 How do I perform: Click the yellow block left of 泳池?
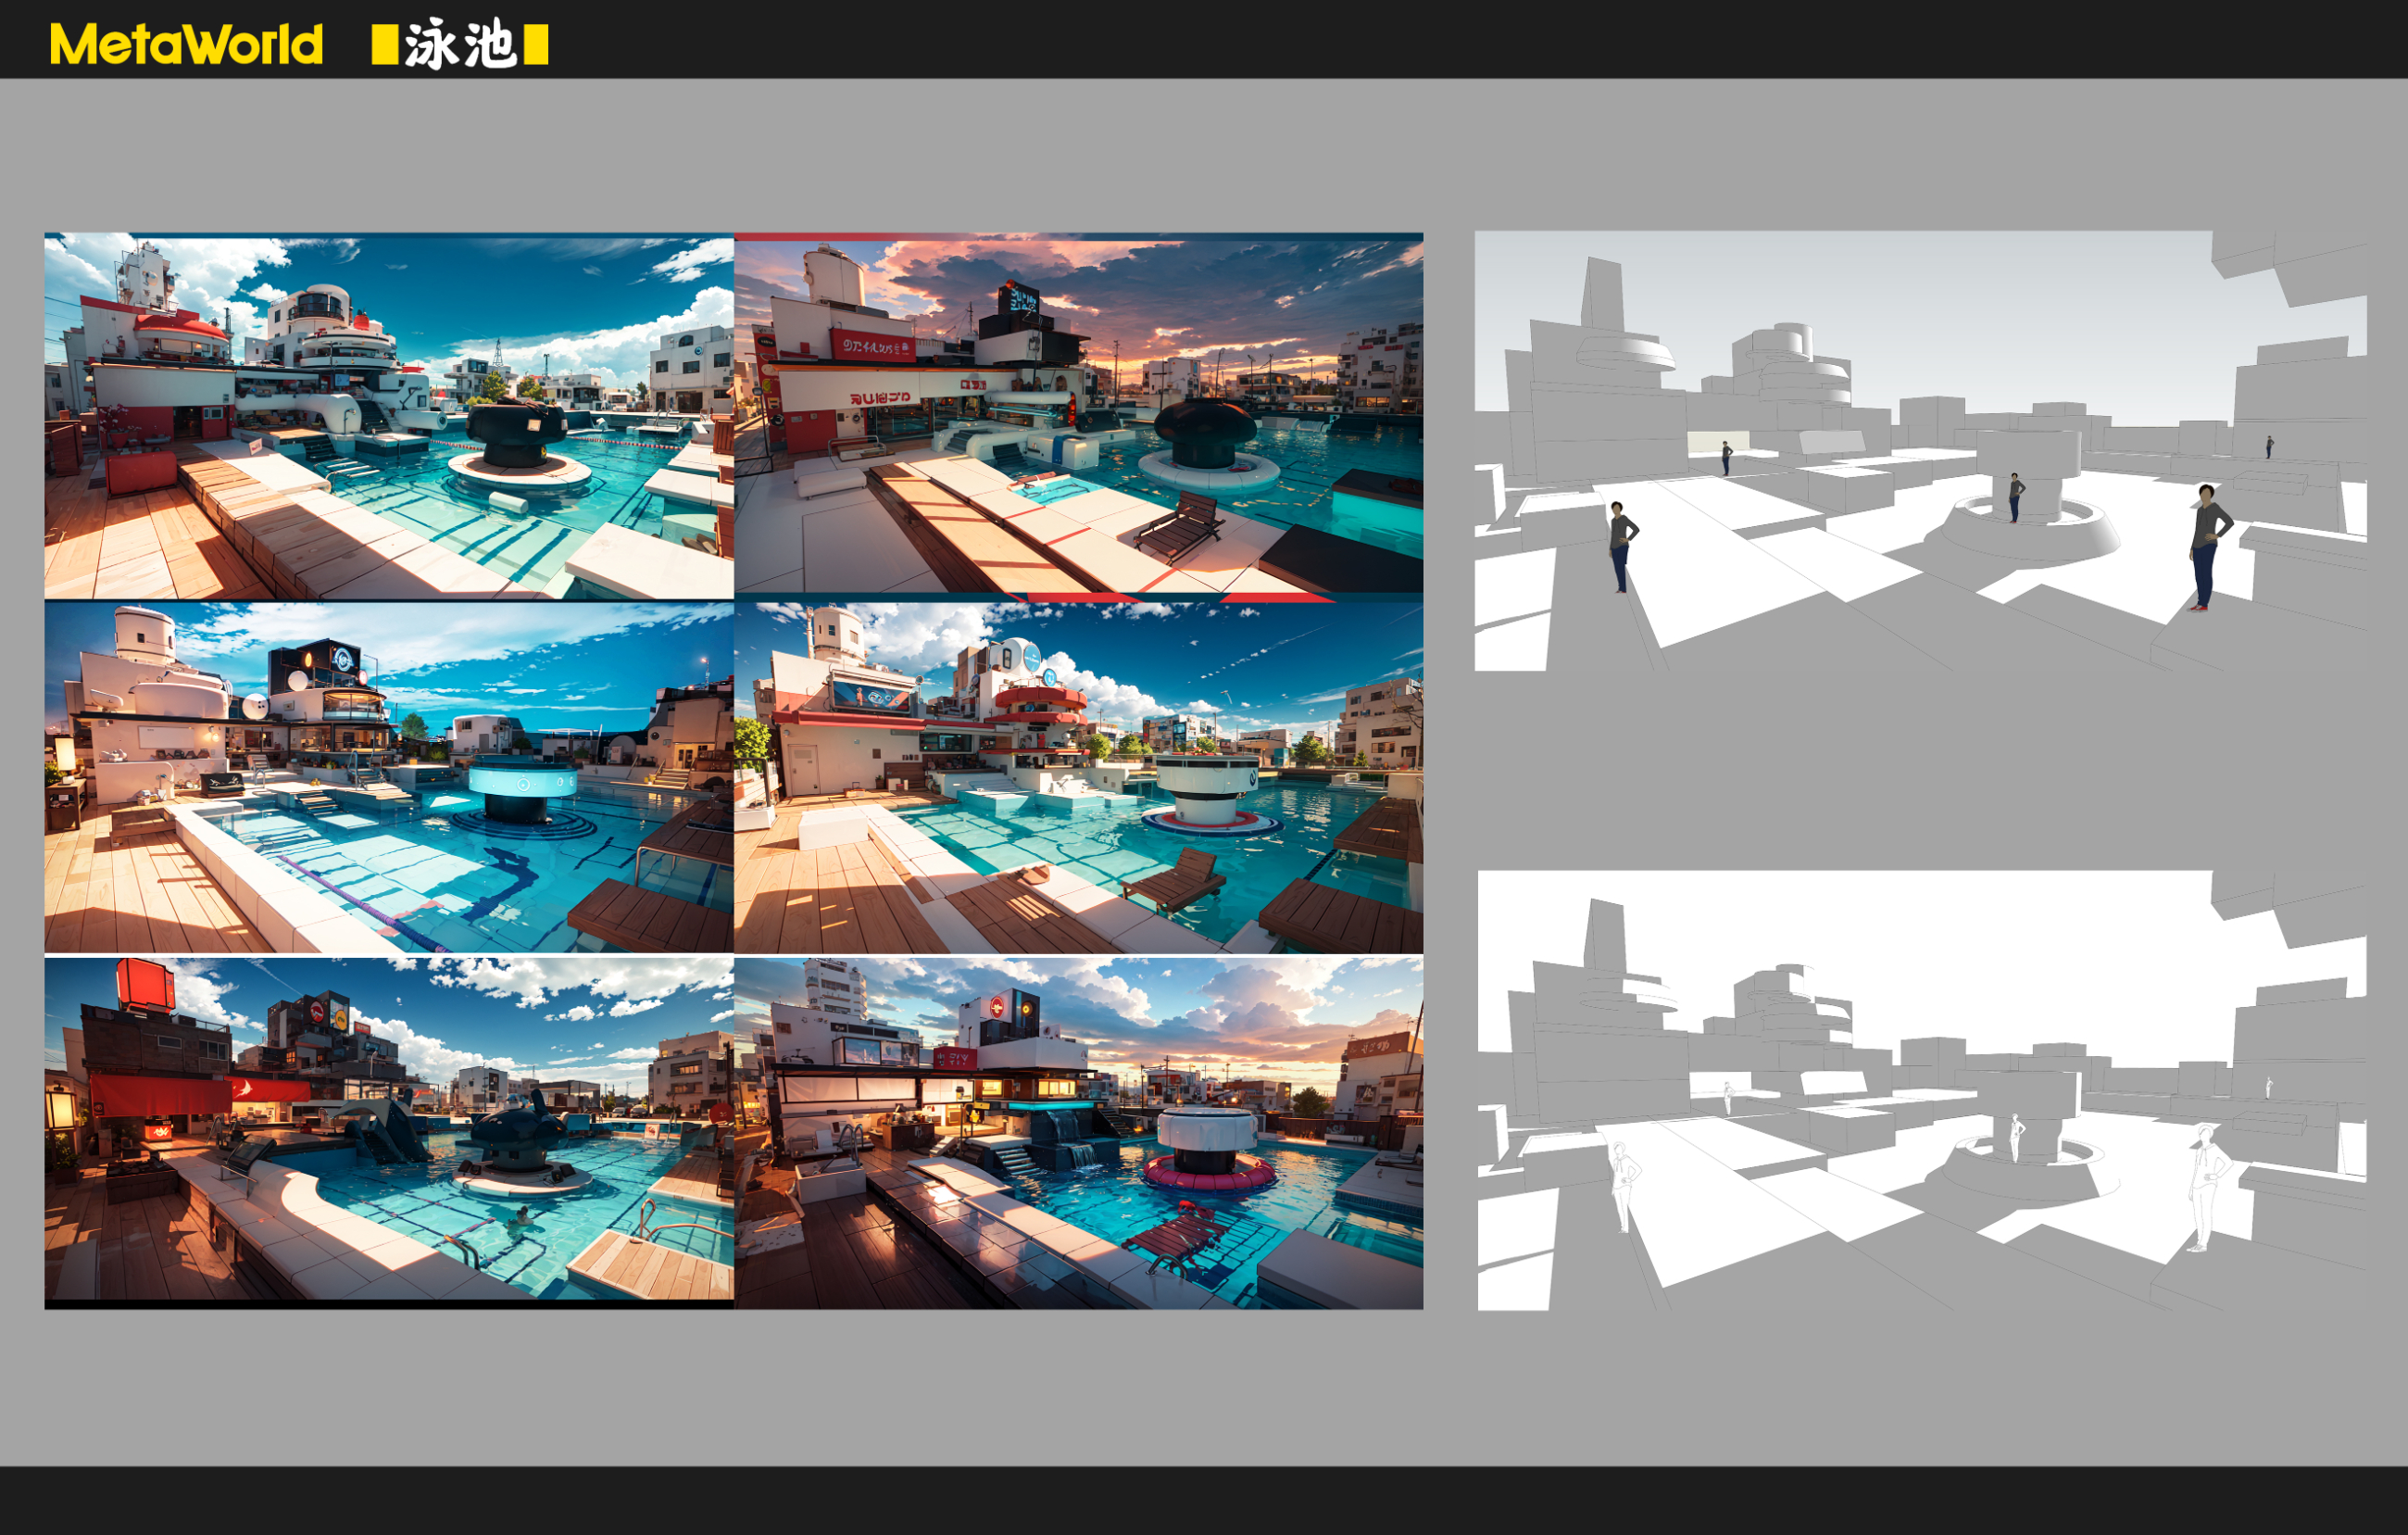[x=385, y=45]
